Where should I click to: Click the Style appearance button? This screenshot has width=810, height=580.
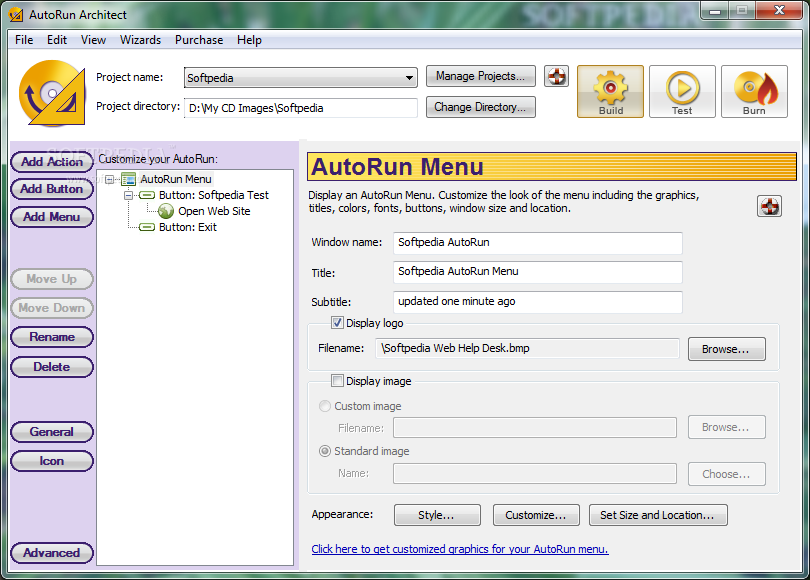pyautogui.click(x=437, y=515)
